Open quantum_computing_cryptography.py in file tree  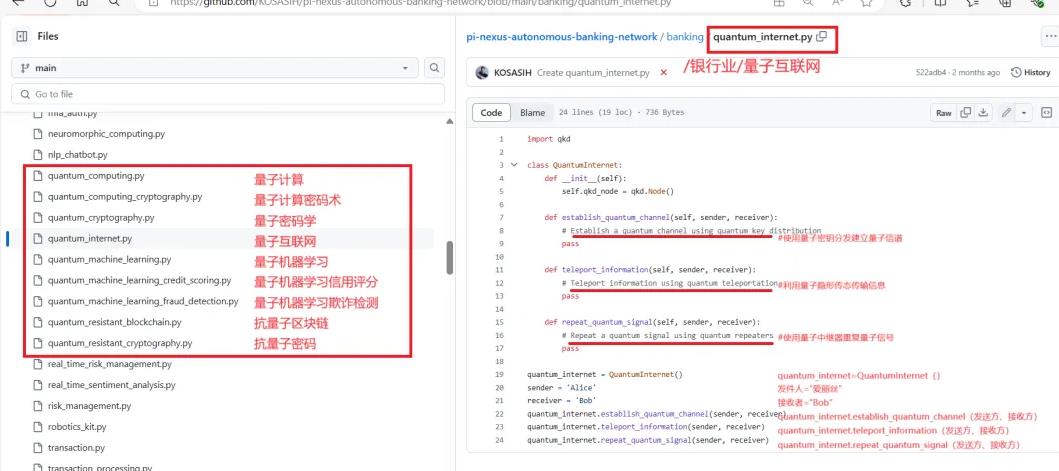point(125,197)
